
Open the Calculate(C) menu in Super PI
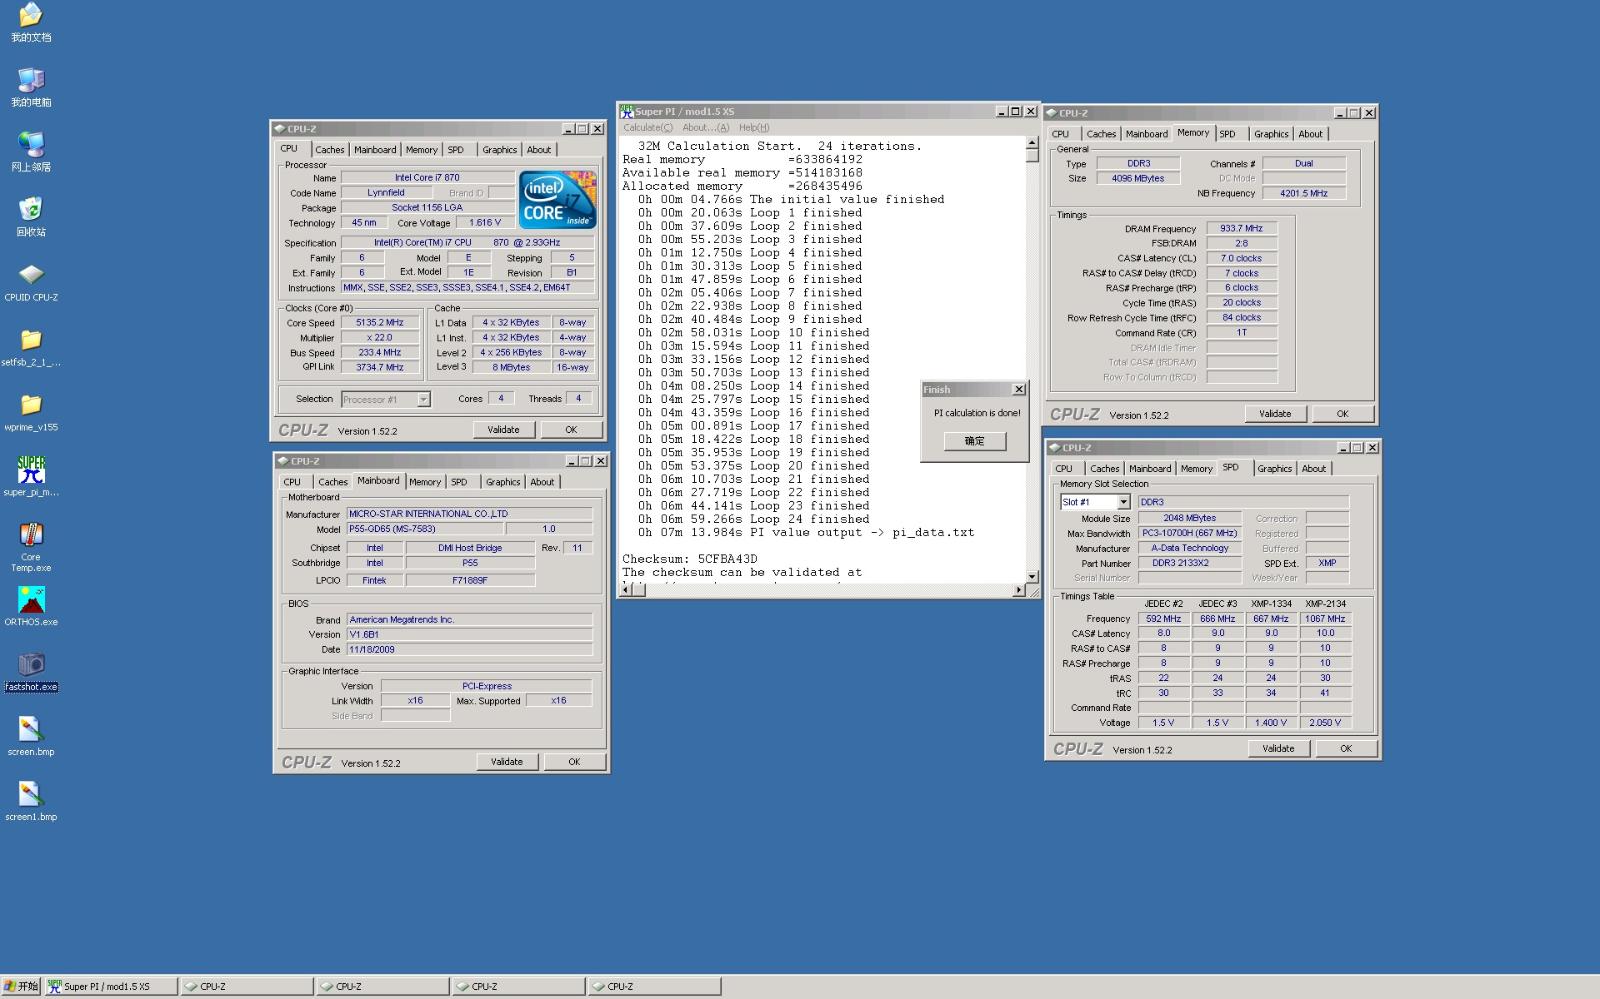click(648, 128)
